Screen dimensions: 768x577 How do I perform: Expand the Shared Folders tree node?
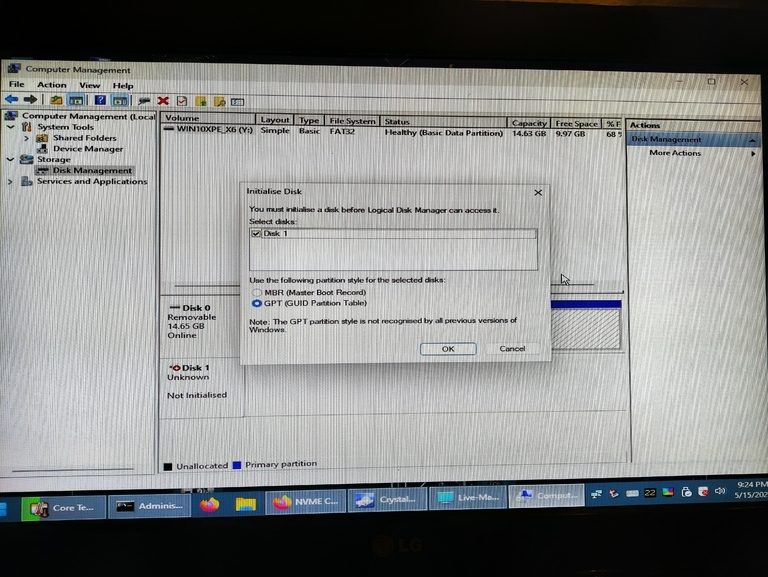point(27,138)
